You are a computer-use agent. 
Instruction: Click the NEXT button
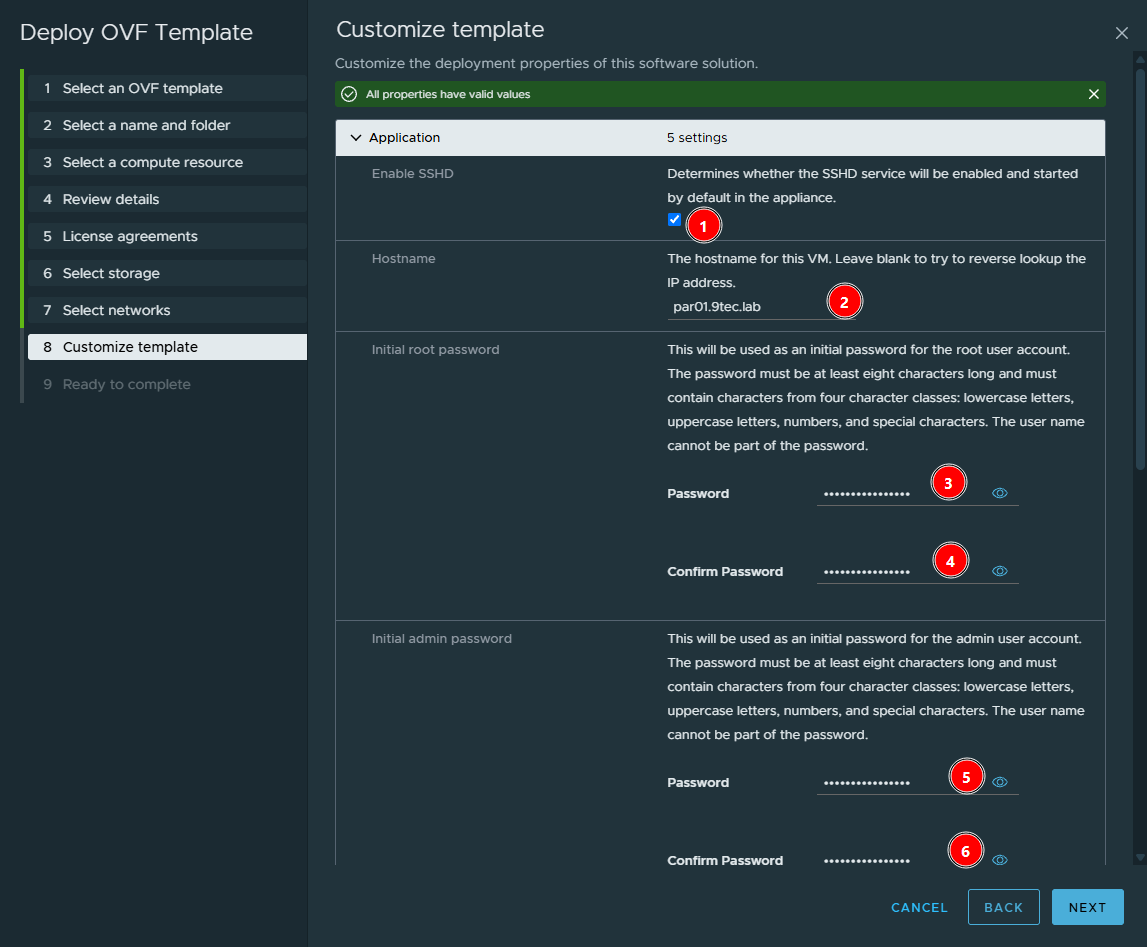click(1087, 908)
